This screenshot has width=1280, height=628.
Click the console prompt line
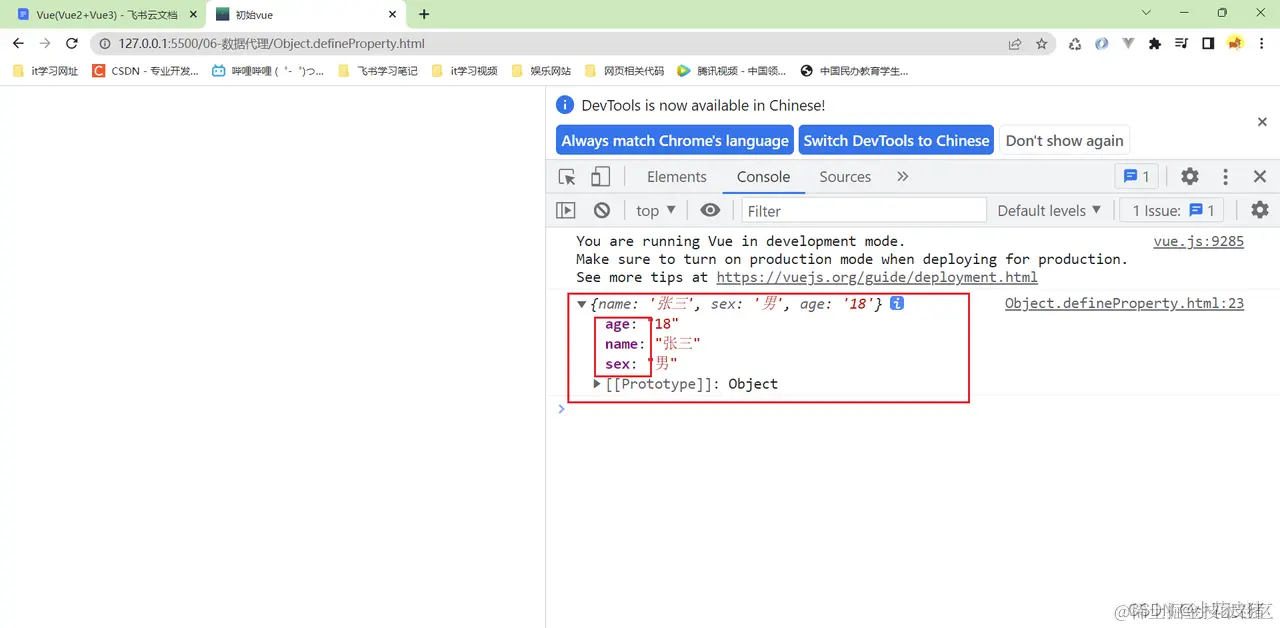[x=913, y=409]
